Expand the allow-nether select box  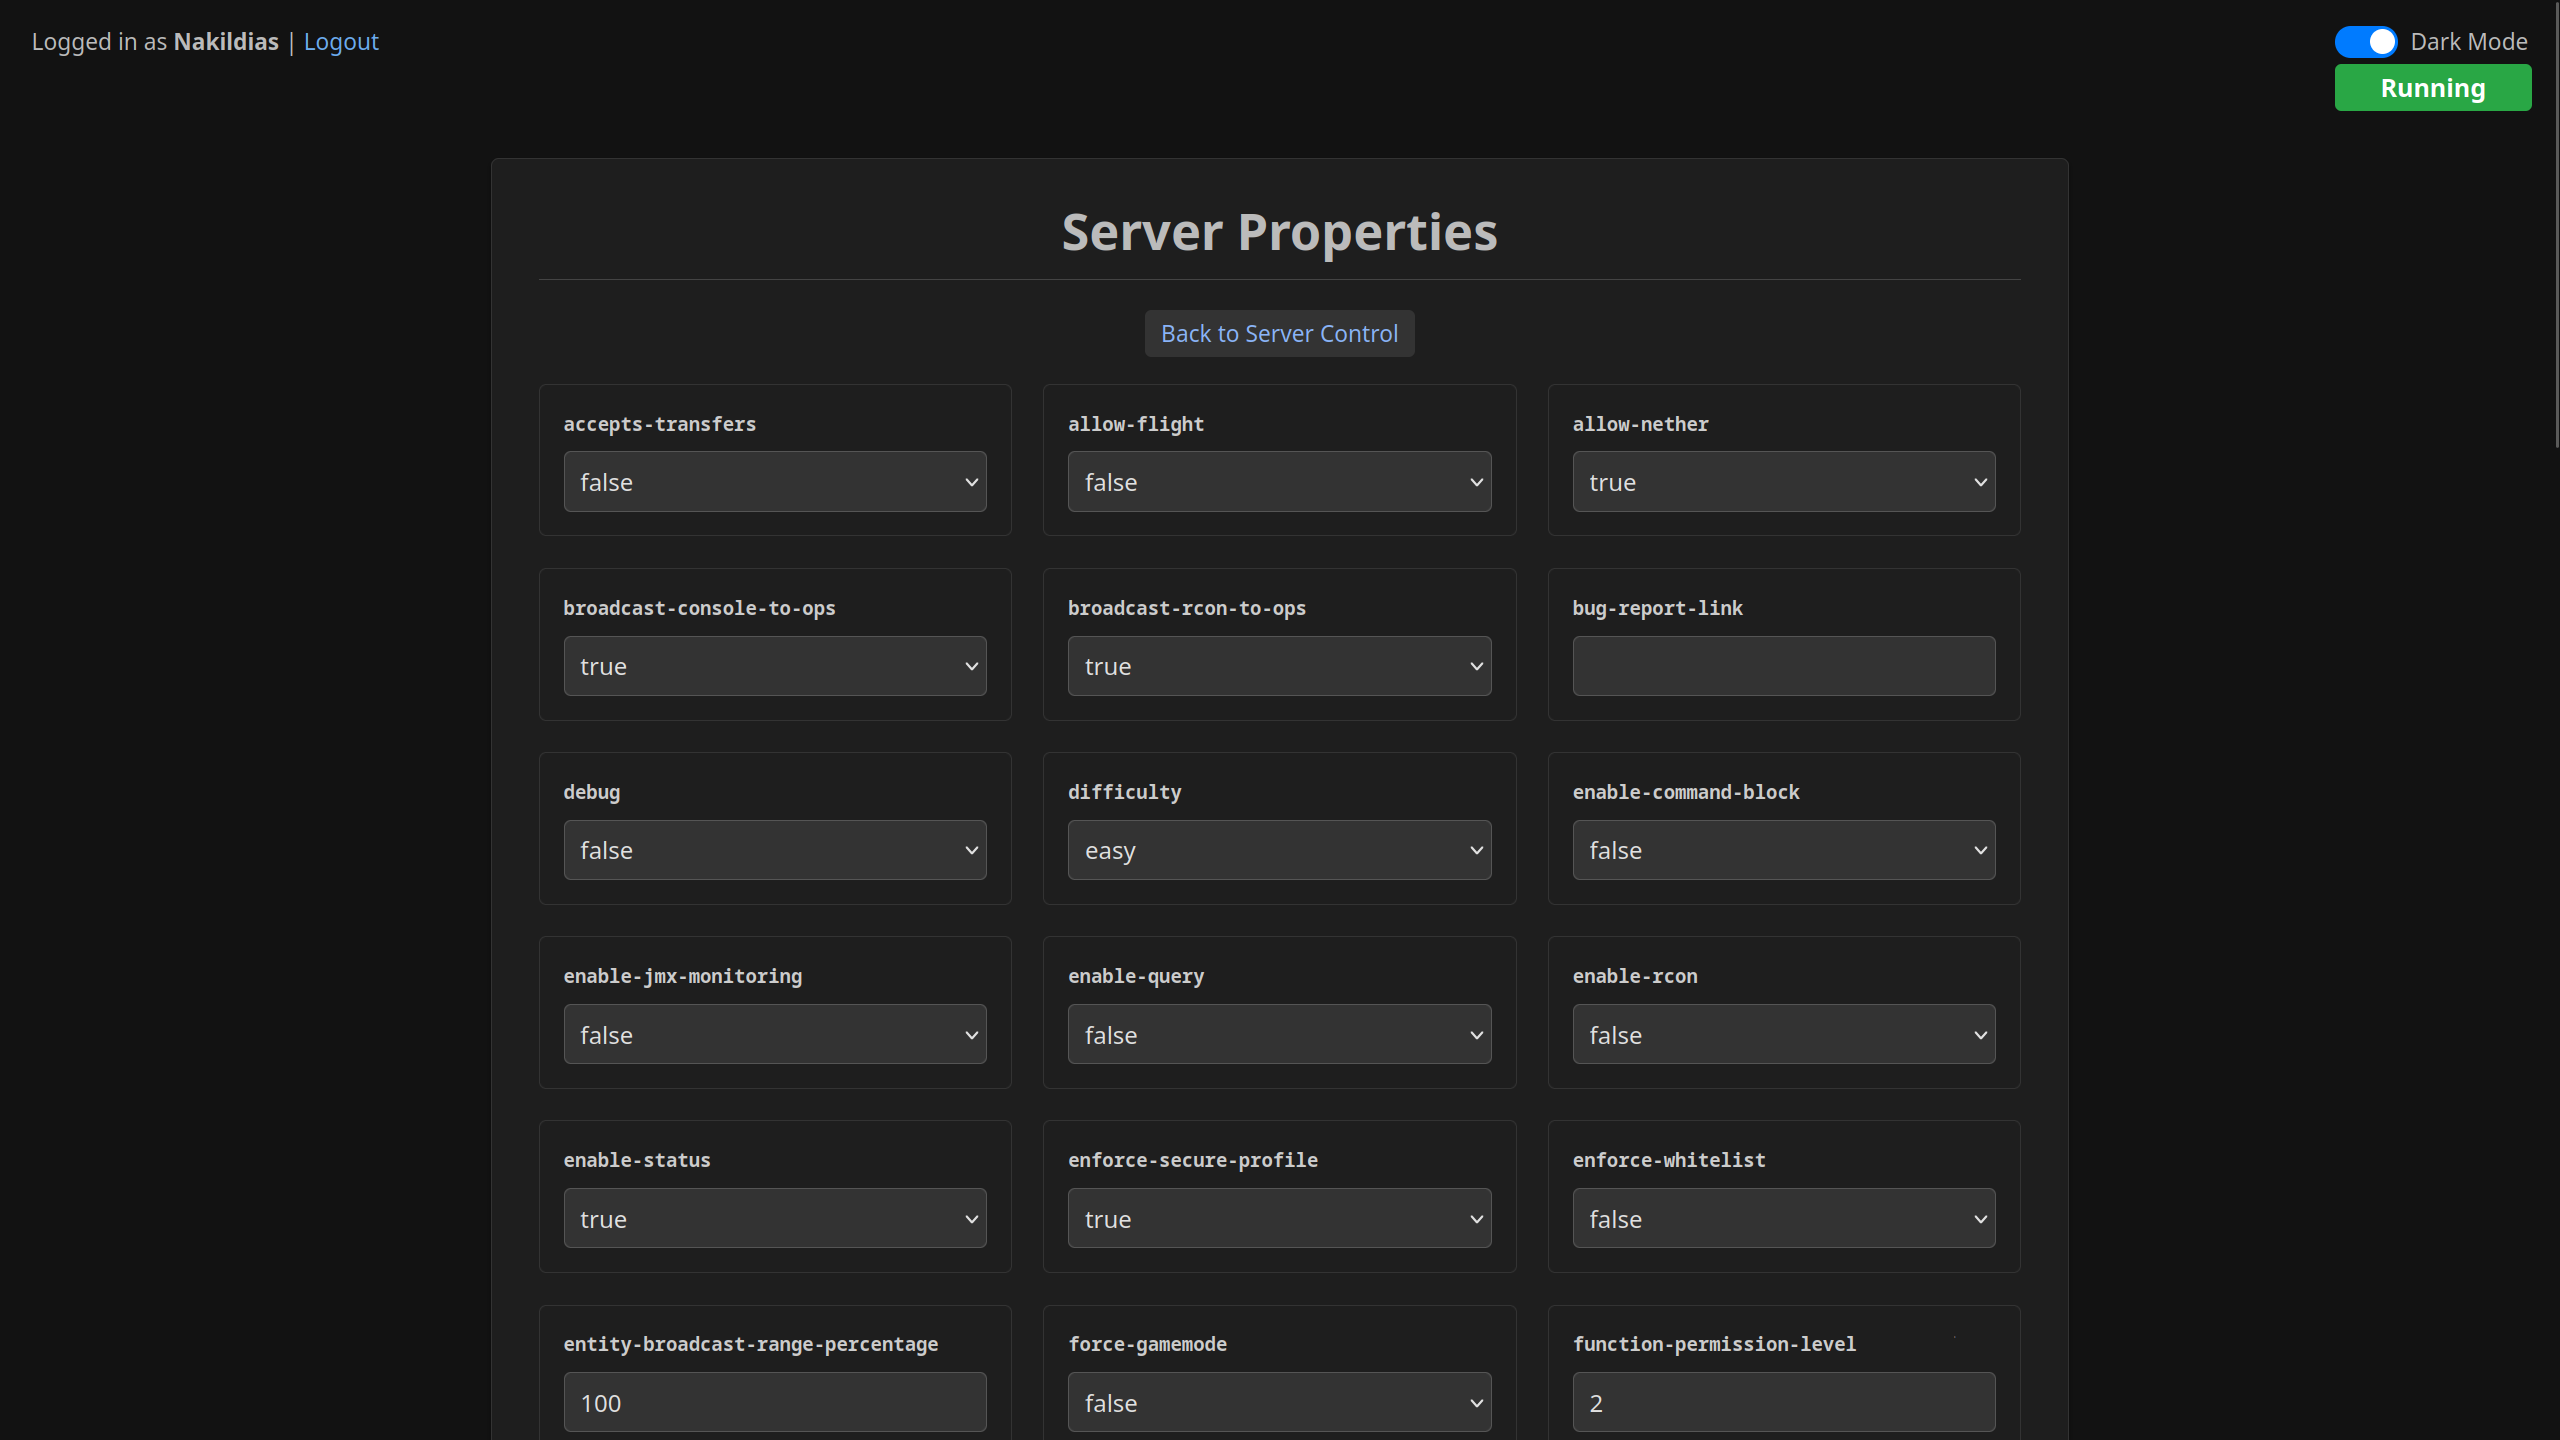(x=1783, y=482)
